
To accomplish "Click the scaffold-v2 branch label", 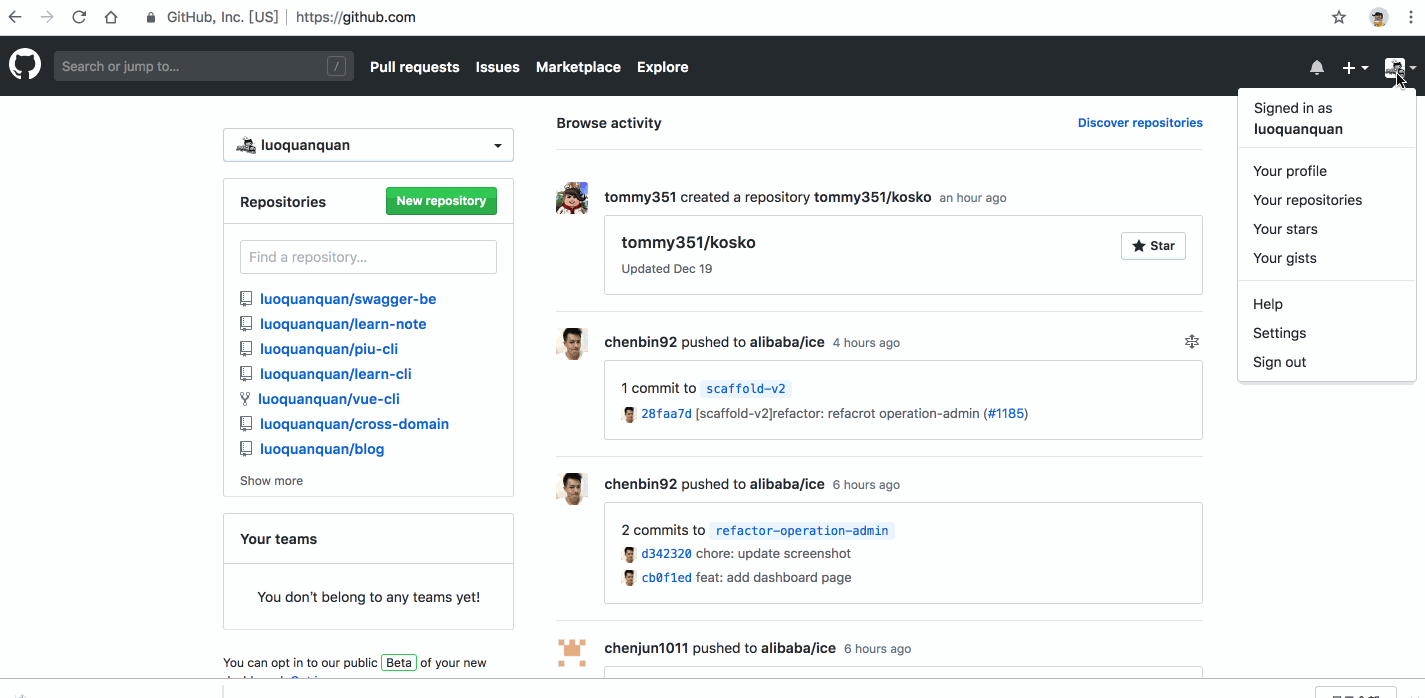I will tap(746, 389).
